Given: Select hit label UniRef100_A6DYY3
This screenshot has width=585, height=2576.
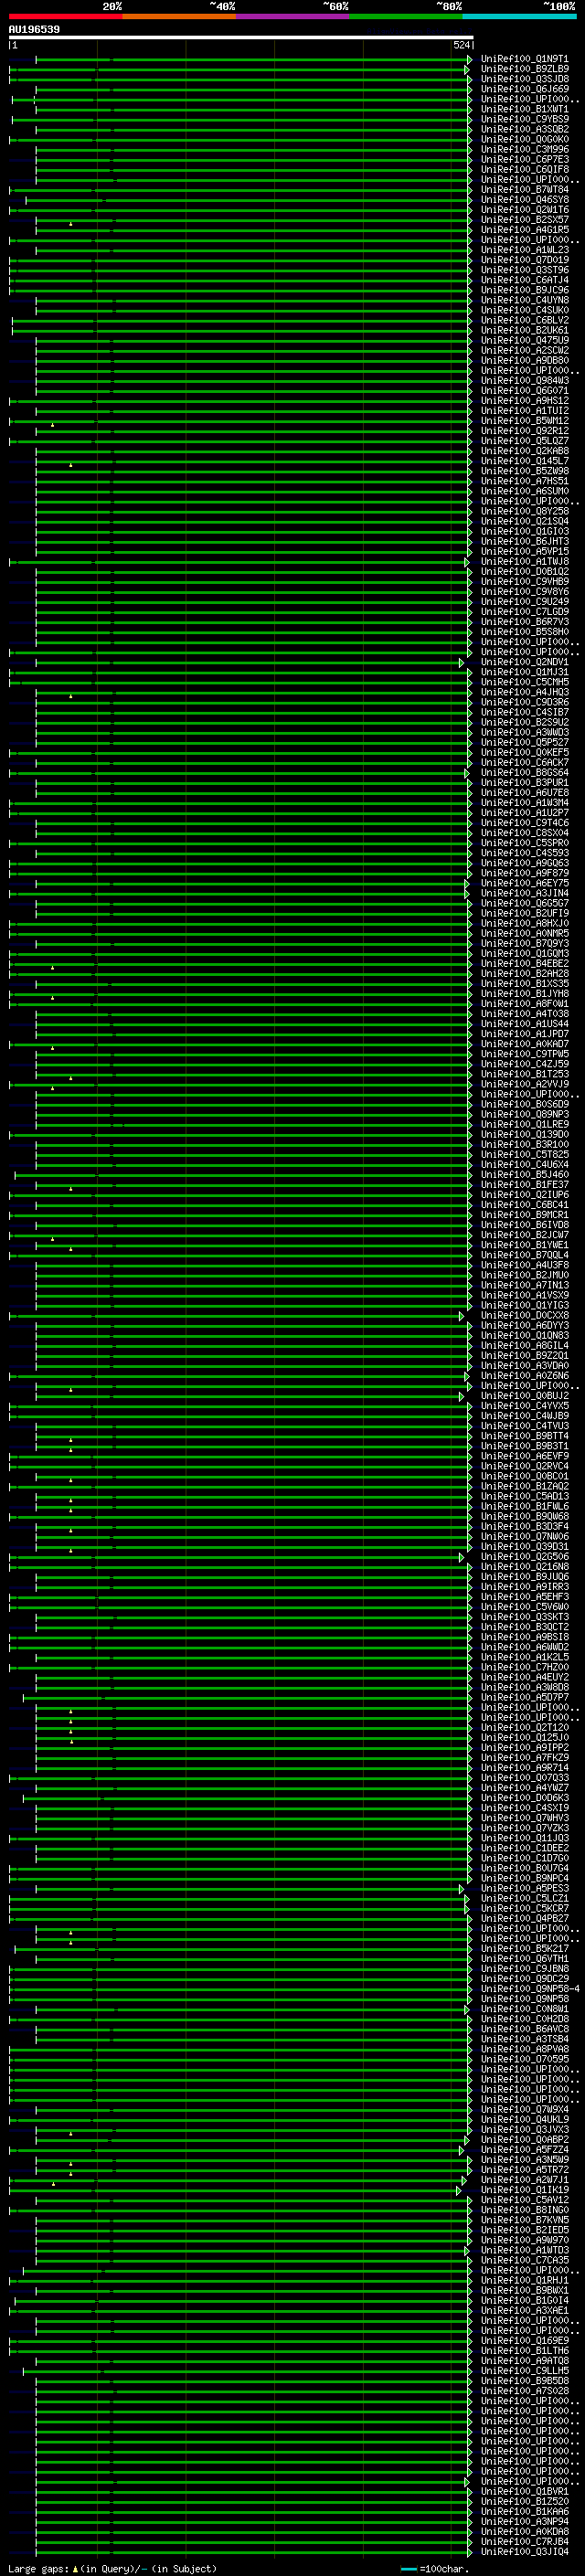Looking at the screenshot, I should pyautogui.click(x=525, y=1326).
